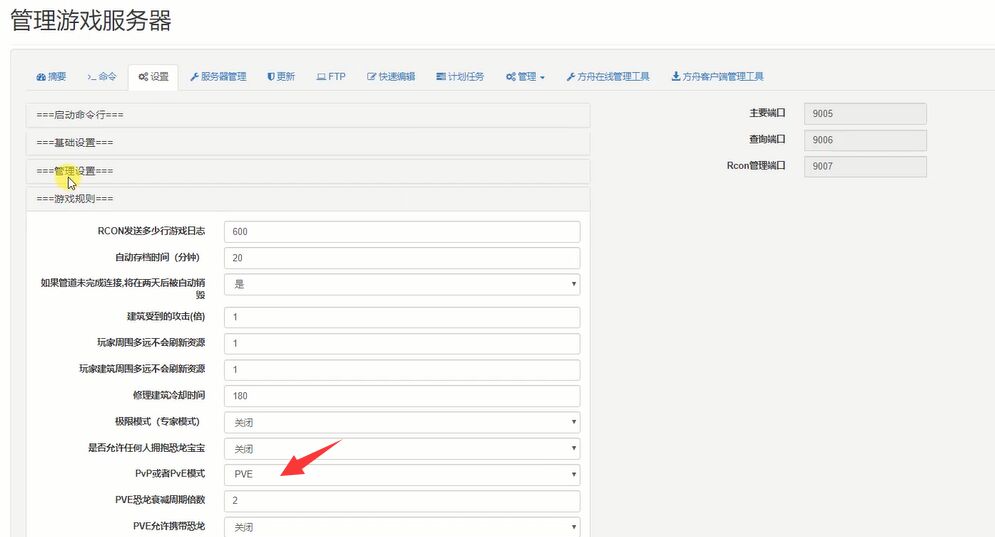
Task: Click the 自动存档时间 input field
Action: click(x=402, y=258)
